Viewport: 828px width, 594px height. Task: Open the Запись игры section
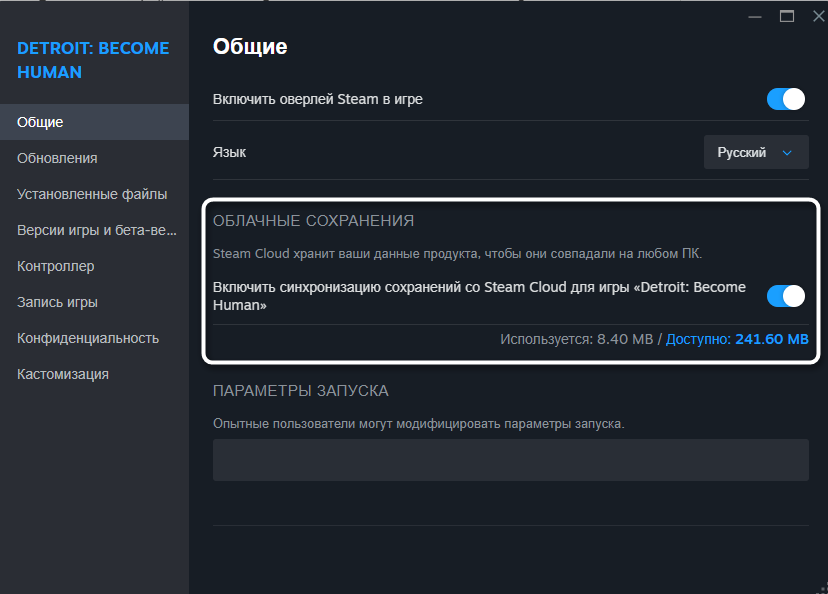click(x=95, y=302)
